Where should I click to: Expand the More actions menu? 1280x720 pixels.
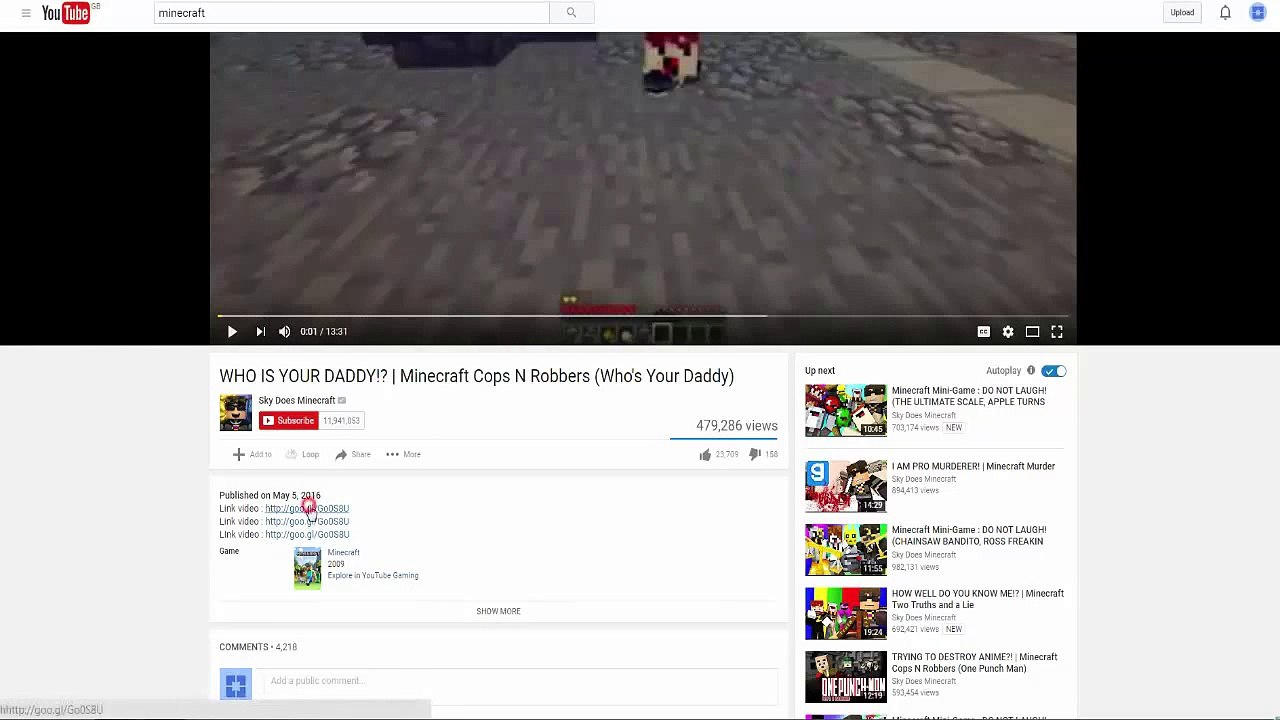[x=403, y=455]
